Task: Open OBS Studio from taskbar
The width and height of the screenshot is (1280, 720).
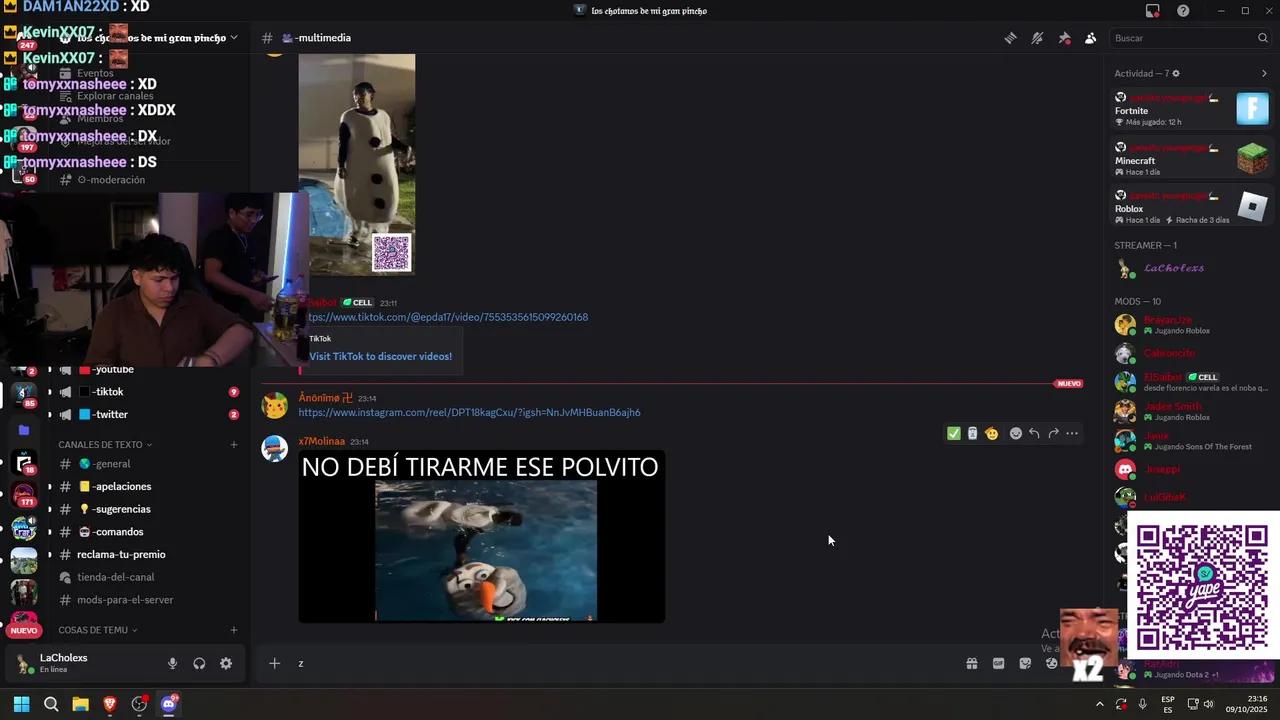Action: tap(140, 704)
